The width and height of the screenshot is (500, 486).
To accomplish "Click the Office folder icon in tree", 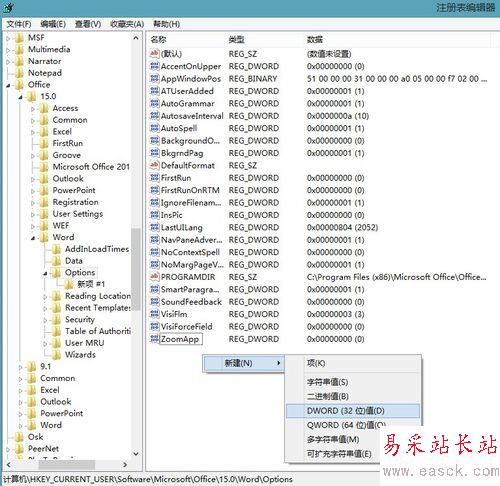I will click(19, 85).
